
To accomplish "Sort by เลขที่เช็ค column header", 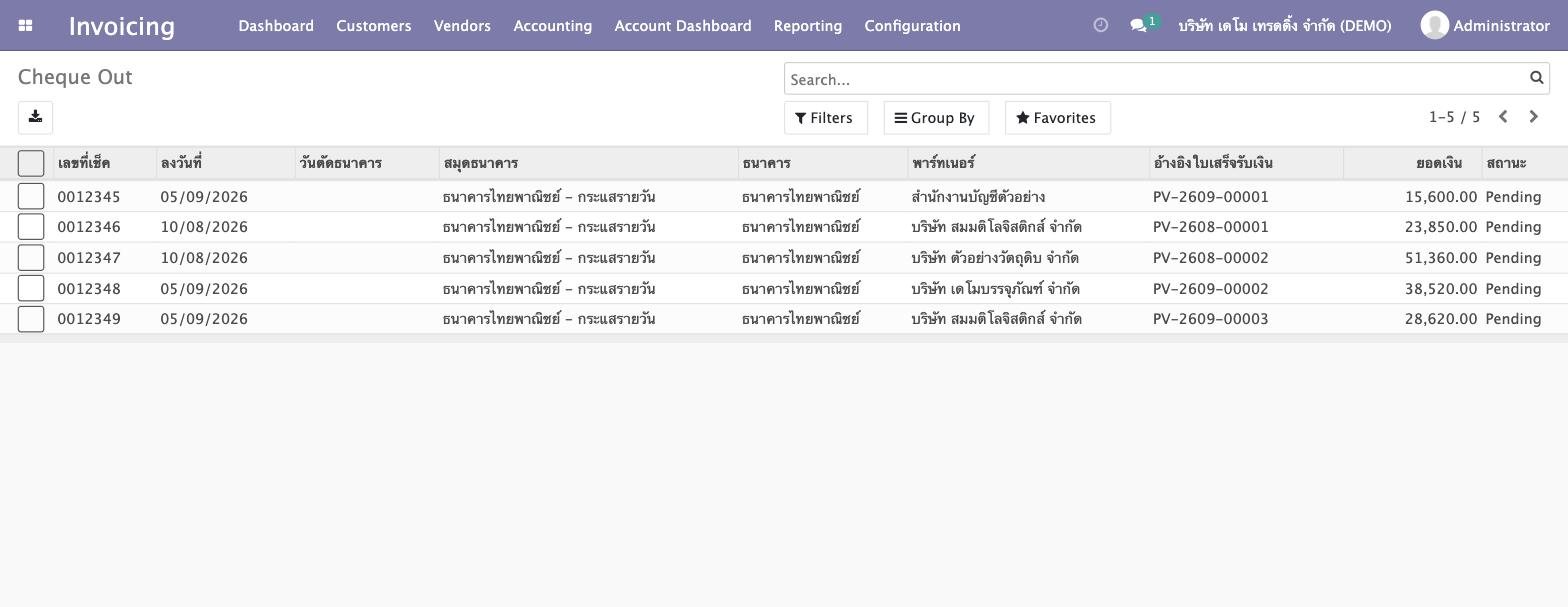I will coord(105,163).
